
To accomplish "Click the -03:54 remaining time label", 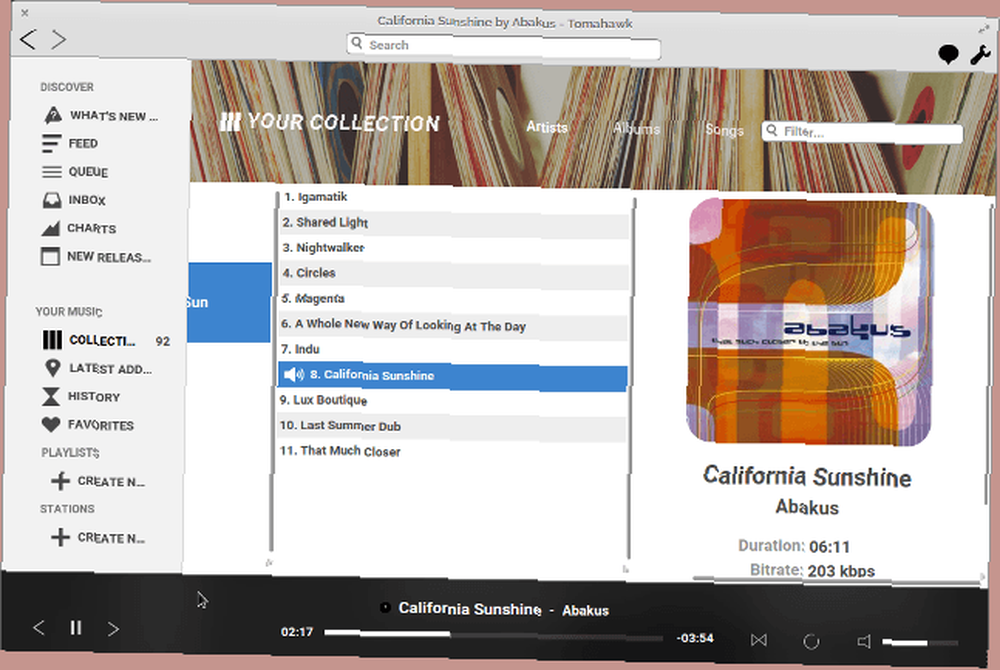I will 695,638.
